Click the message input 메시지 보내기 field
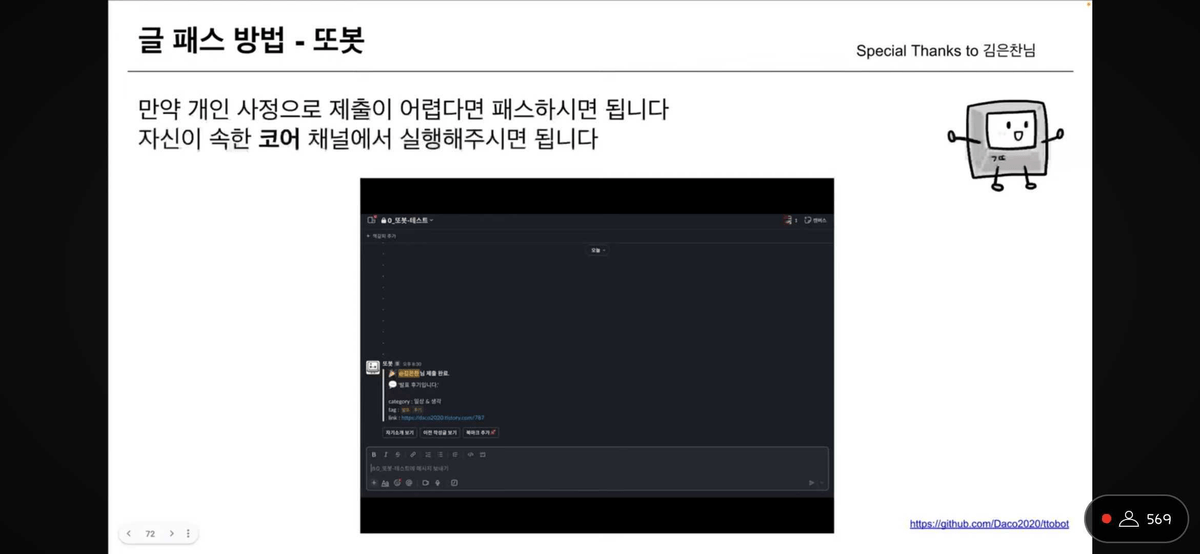1200x554 pixels. click(595, 468)
